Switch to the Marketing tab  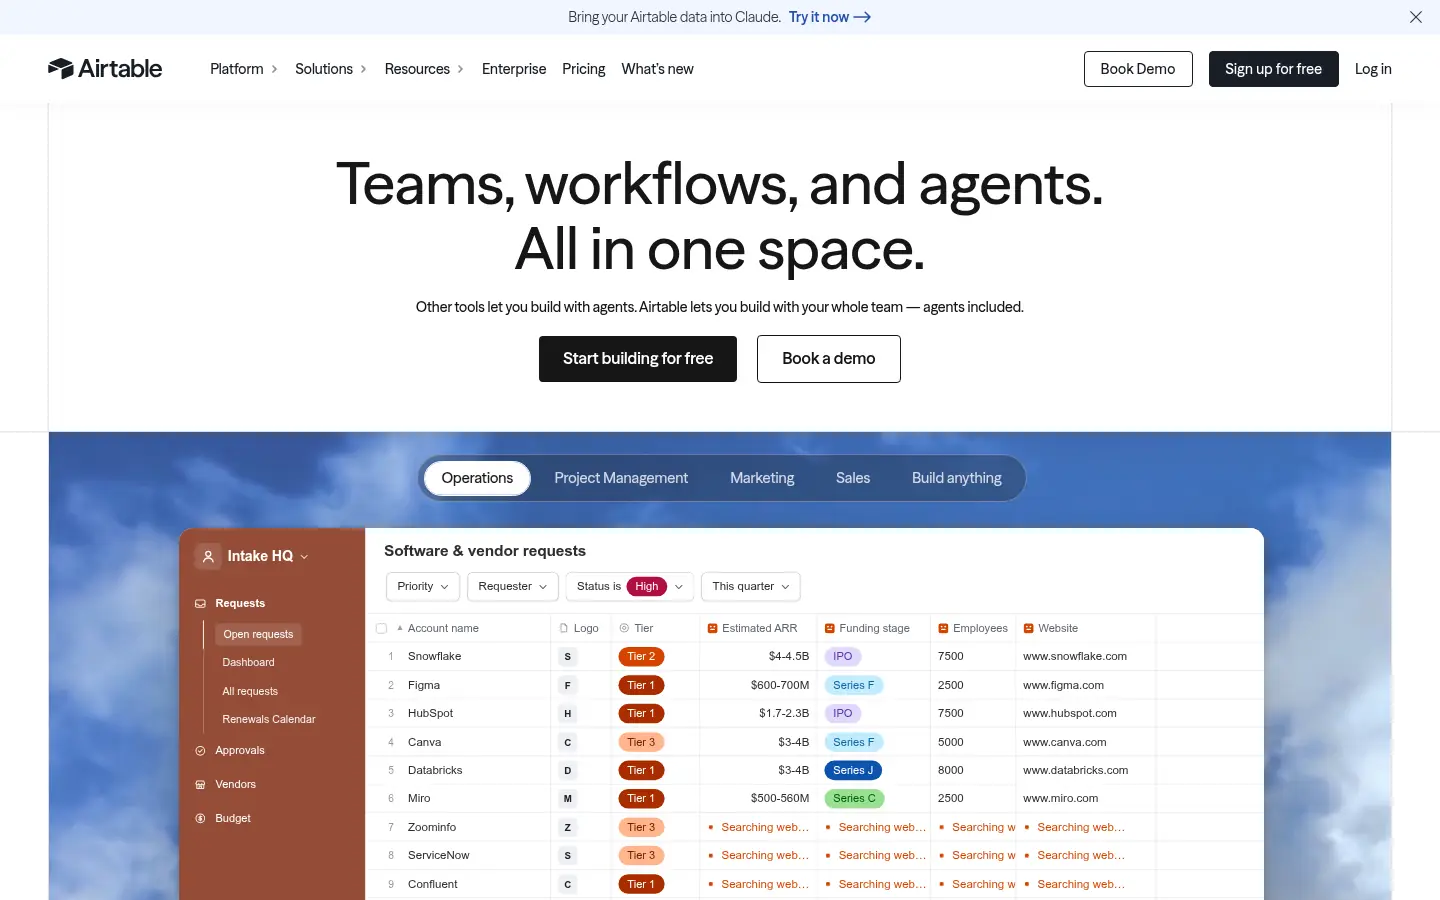click(x=762, y=478)
